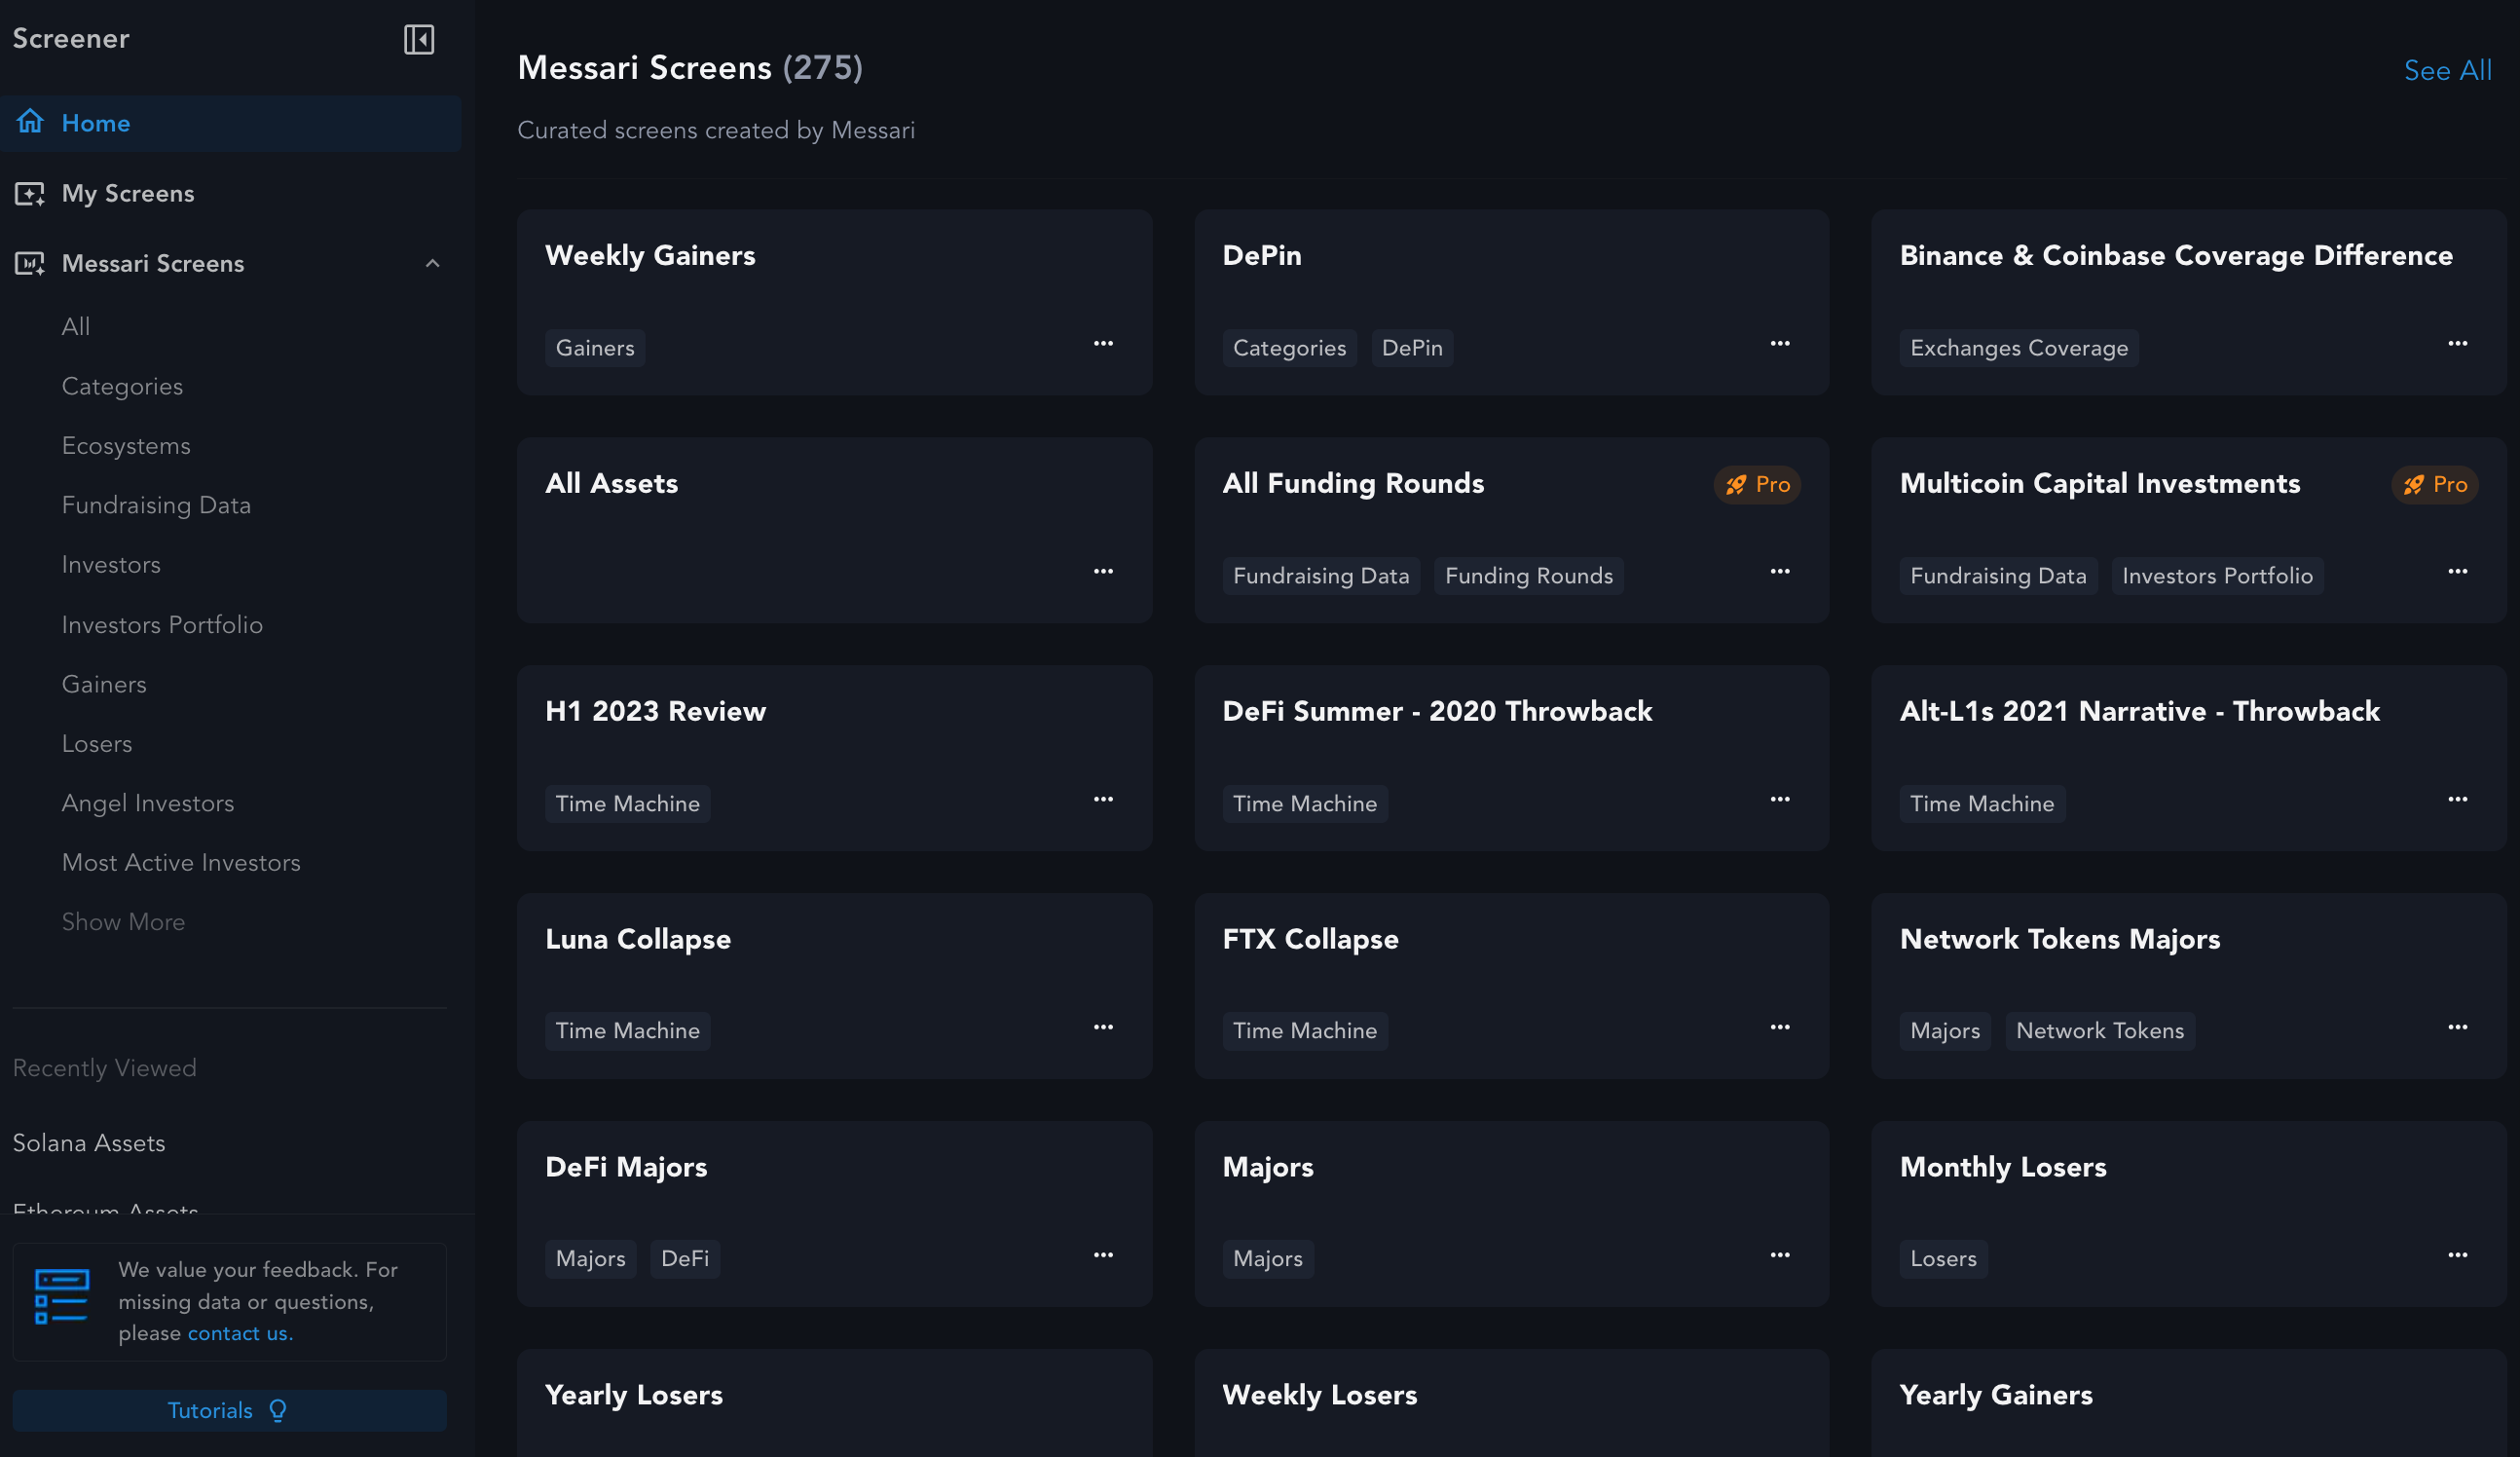Click the Funding Rounds tag
The image size is (2520, 1457).
(x=1528, y=576)
